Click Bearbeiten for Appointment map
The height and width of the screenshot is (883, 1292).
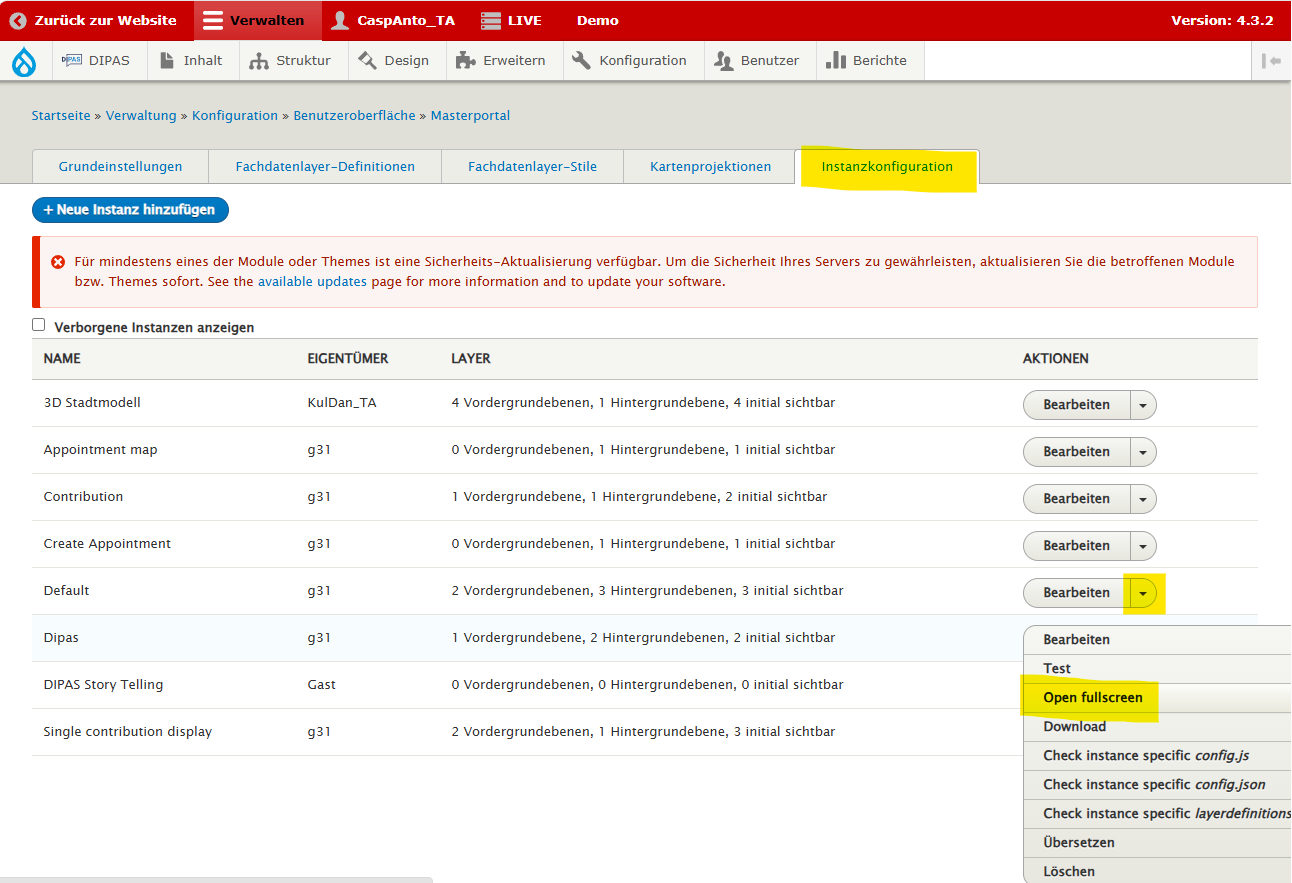[1076, 452]
